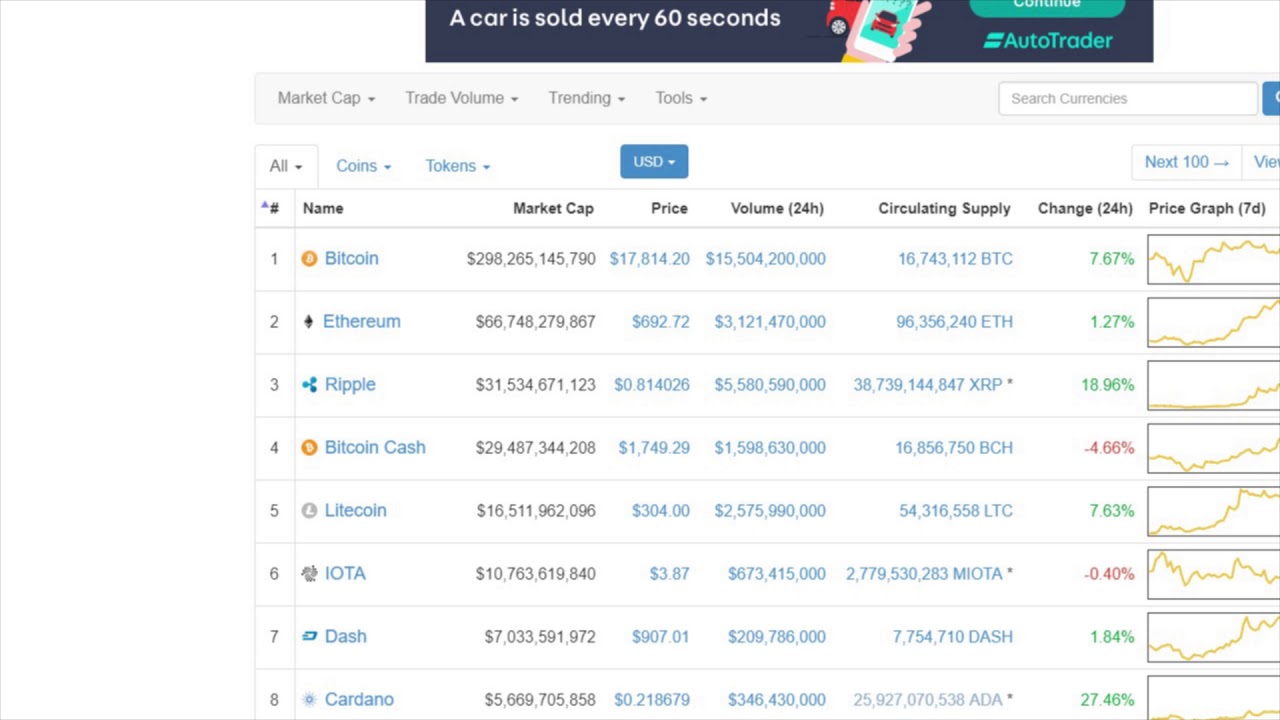The width and height of the screenshot is (1280, 720).
Task: Open the Cardano currency page
Action: tap(359, 700)
